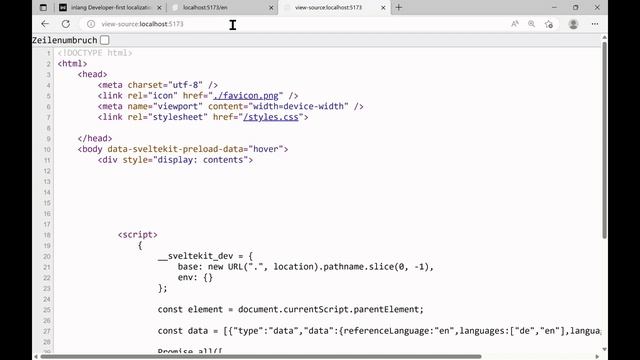Enable the Zeilenumbruch checkbox

coord(105,40)
